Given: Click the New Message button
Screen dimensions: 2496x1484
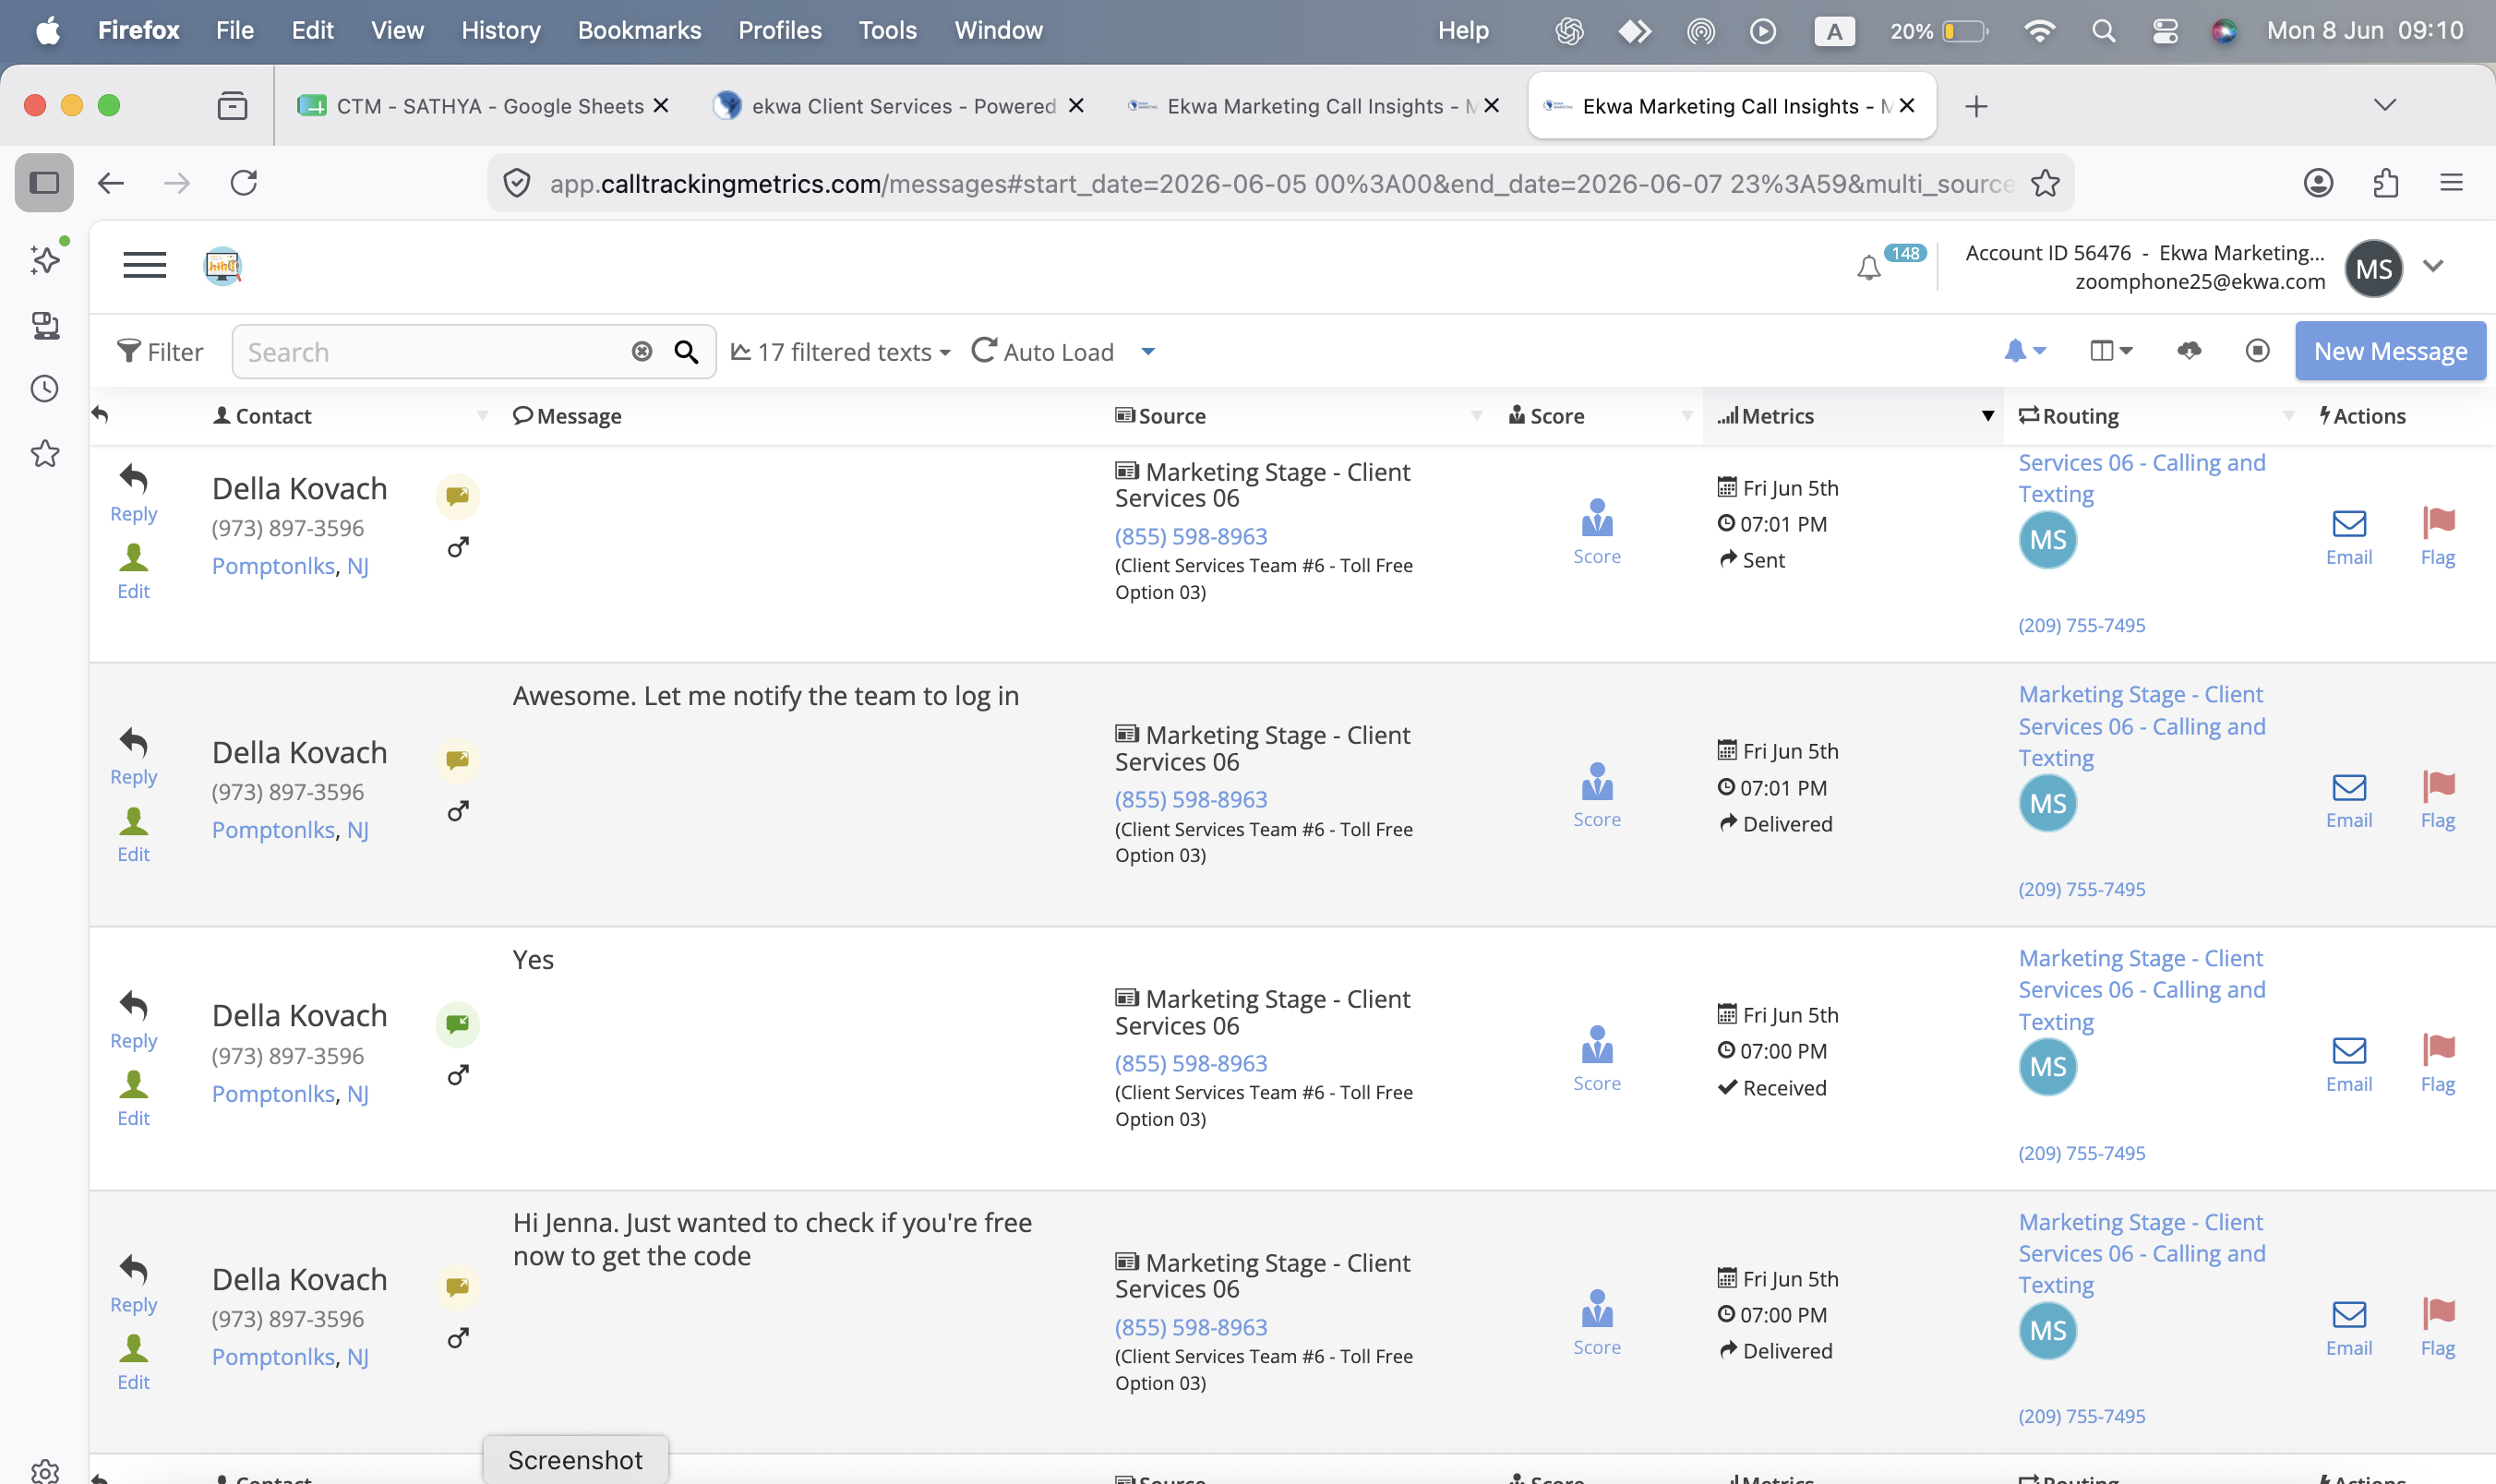Looking at the screenshot, I should click(2390, 351).
